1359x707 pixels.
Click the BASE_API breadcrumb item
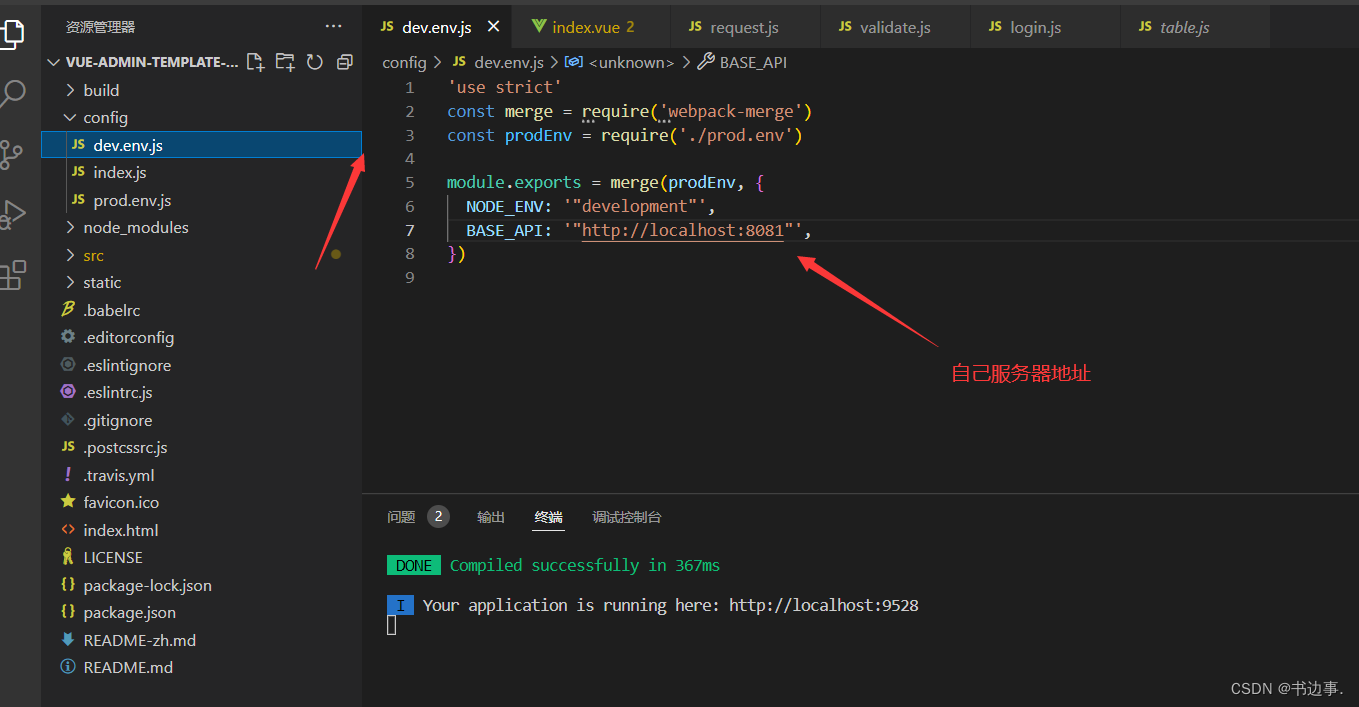point(754,62)
